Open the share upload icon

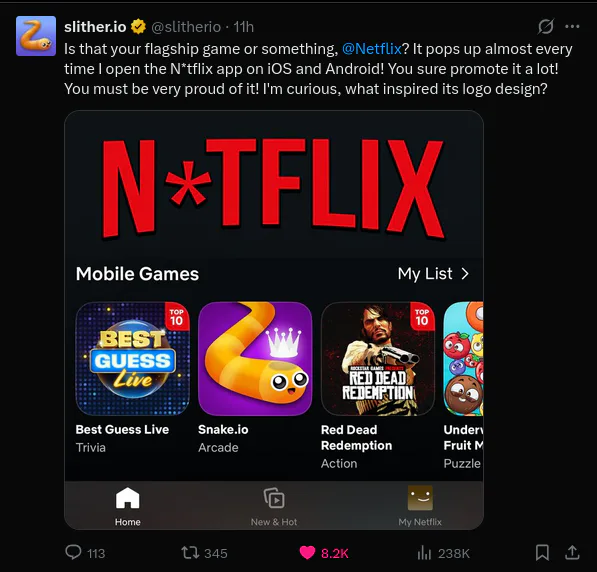pyautogui.click(x=572, y=553)
